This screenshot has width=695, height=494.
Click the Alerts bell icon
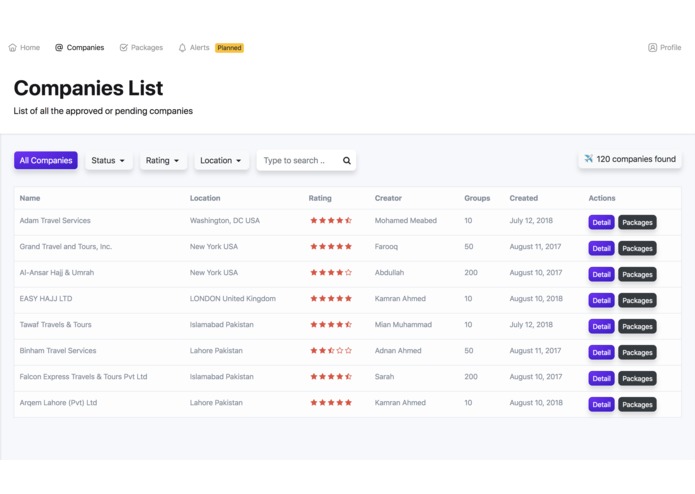point(182,47)
